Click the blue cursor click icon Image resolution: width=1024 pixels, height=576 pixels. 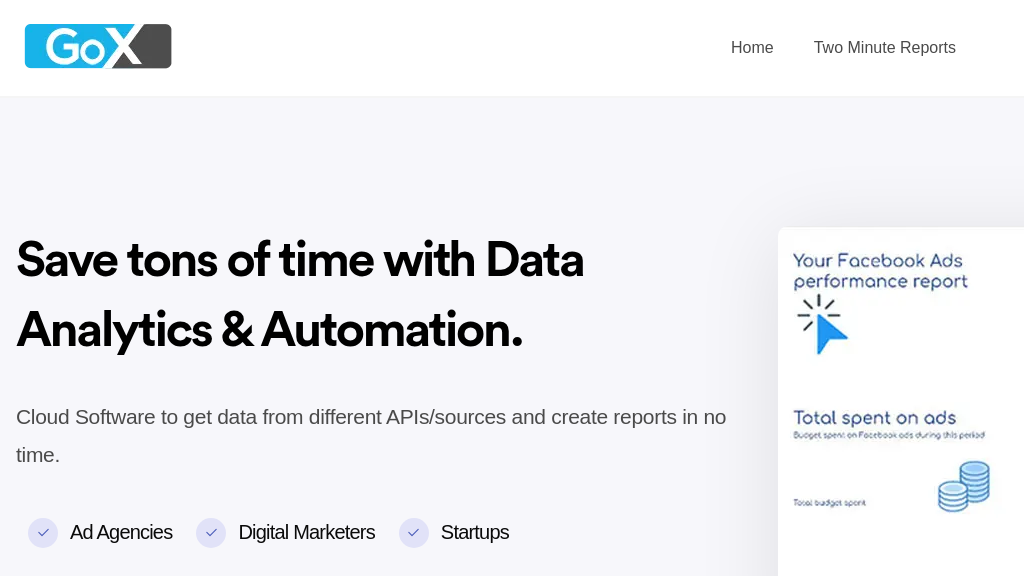coord(822,325)
